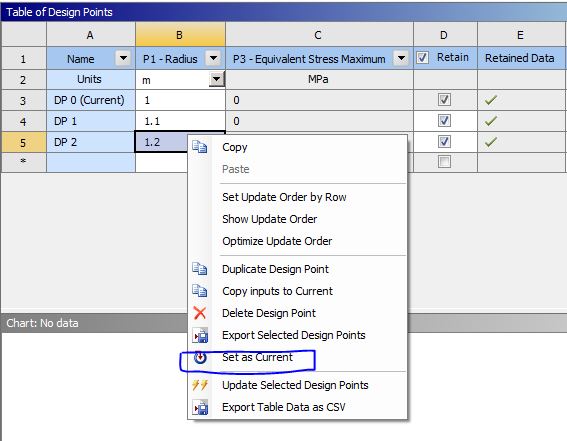Click the green check mark for DP 0
The height and width of the screenshot is (441, 567).
point(491,100)
